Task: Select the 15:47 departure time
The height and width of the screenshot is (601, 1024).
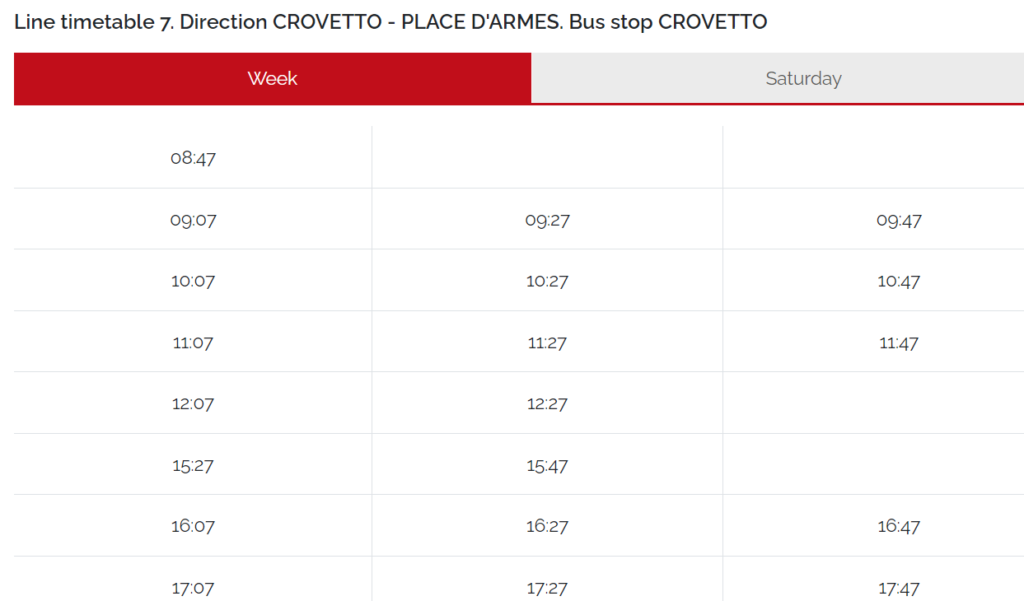Action: click(546, 464)
